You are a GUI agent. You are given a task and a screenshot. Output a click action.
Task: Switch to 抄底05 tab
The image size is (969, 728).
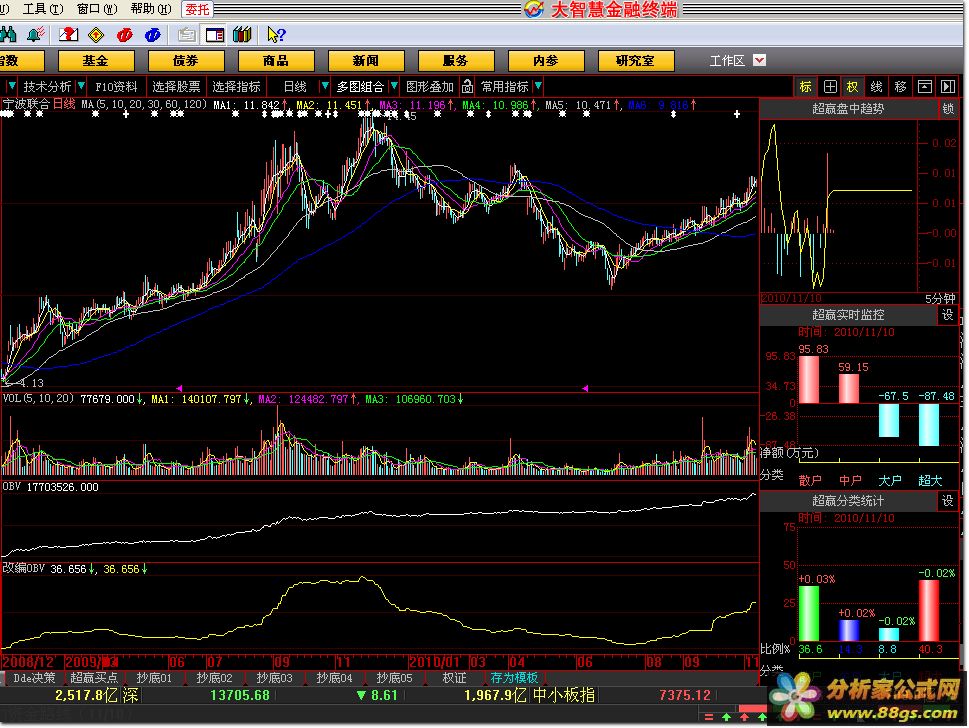pos(394,678)
